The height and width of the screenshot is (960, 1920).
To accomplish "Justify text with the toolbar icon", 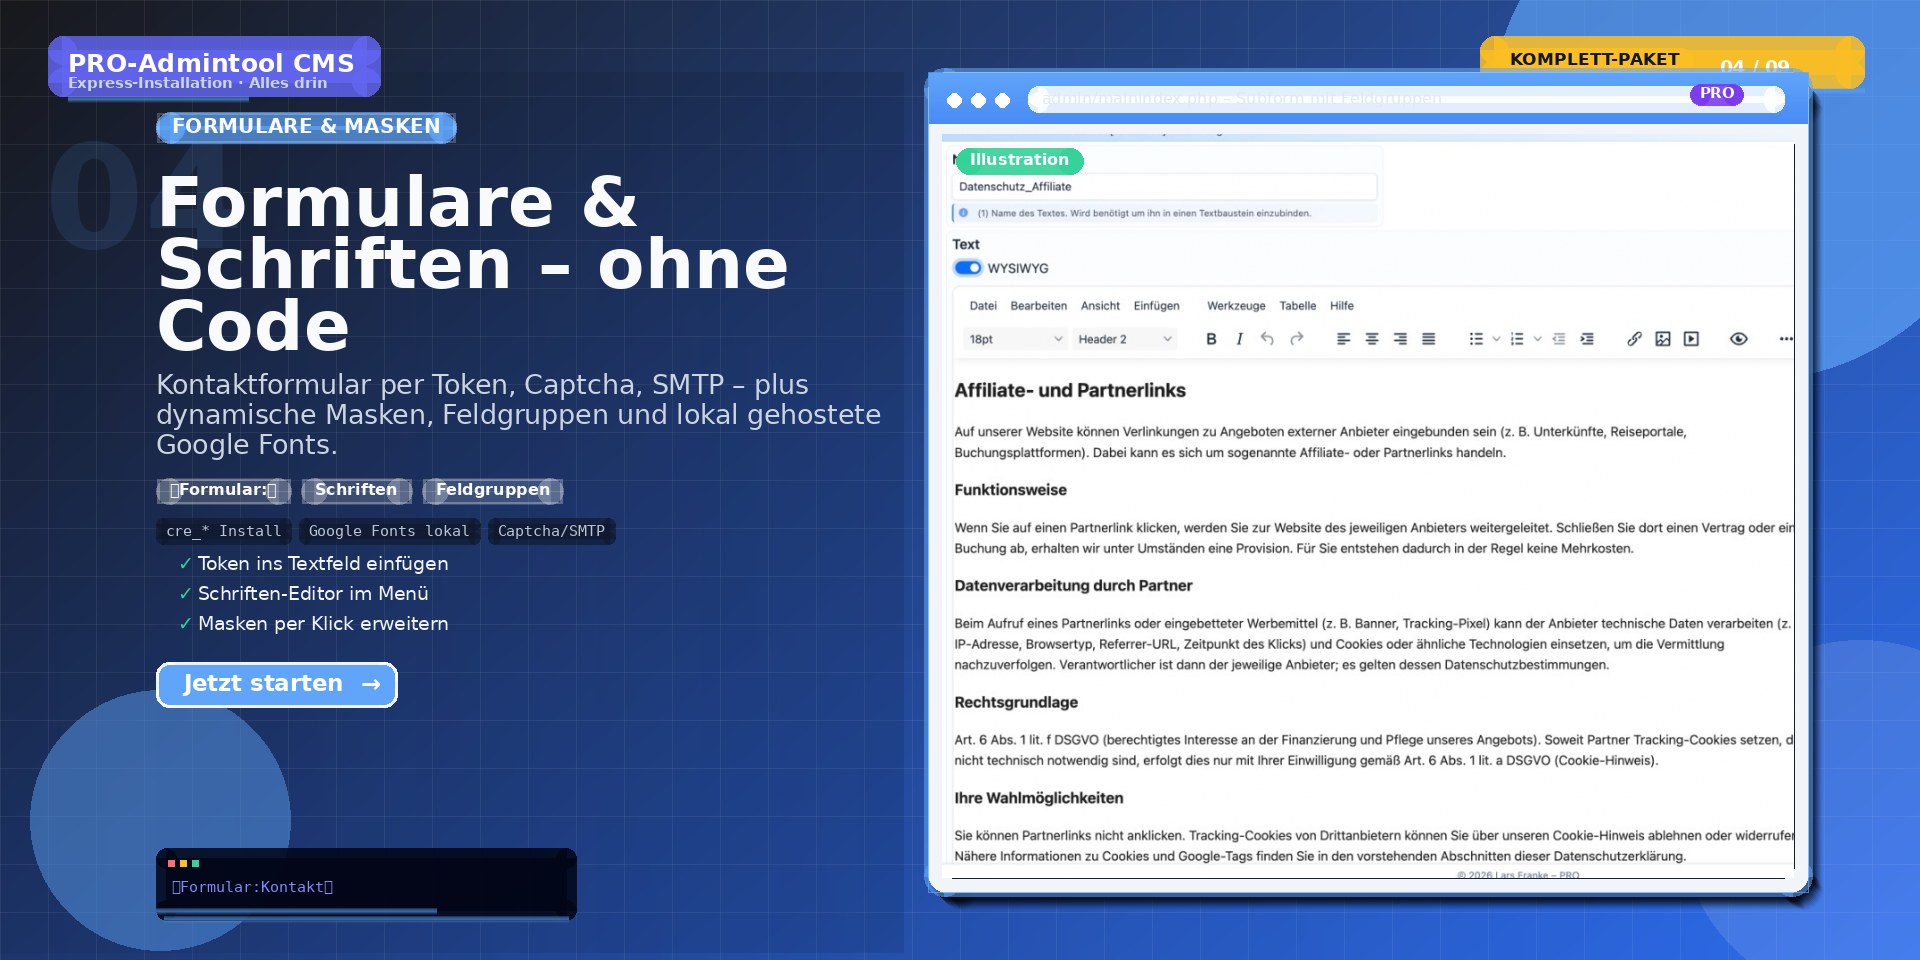I will pos(1428,339).
